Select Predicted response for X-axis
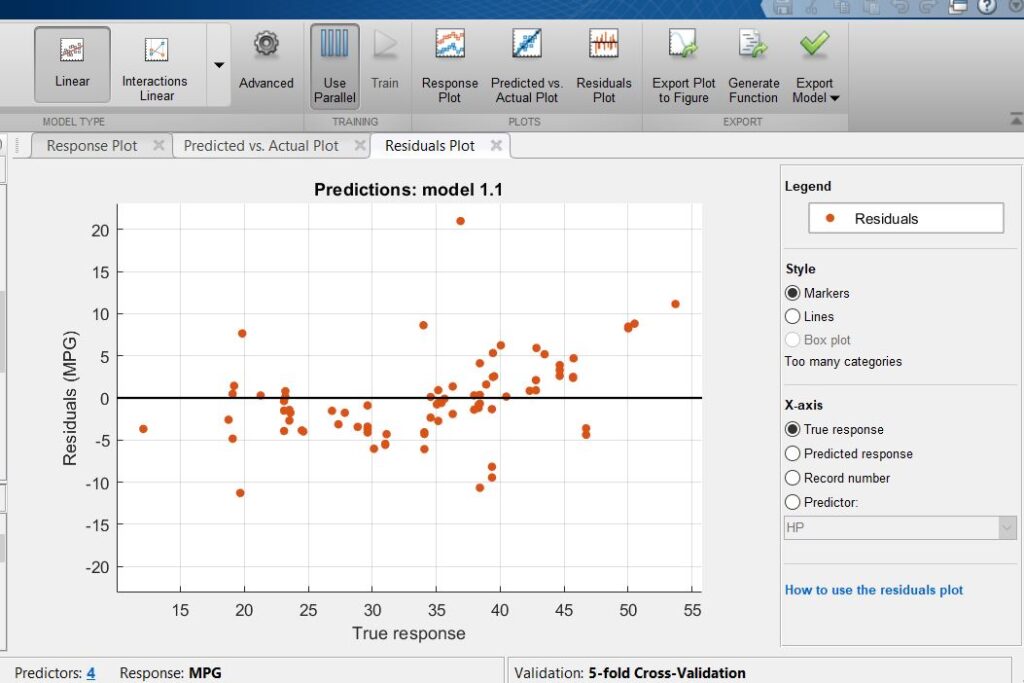1024x683 pixels. click(x=794, y=454)
